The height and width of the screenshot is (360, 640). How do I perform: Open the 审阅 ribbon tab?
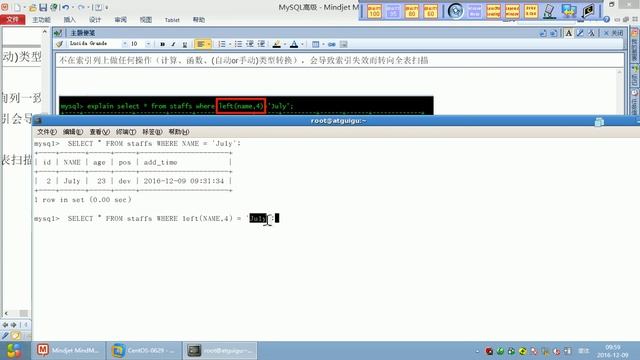pos(120,20)
